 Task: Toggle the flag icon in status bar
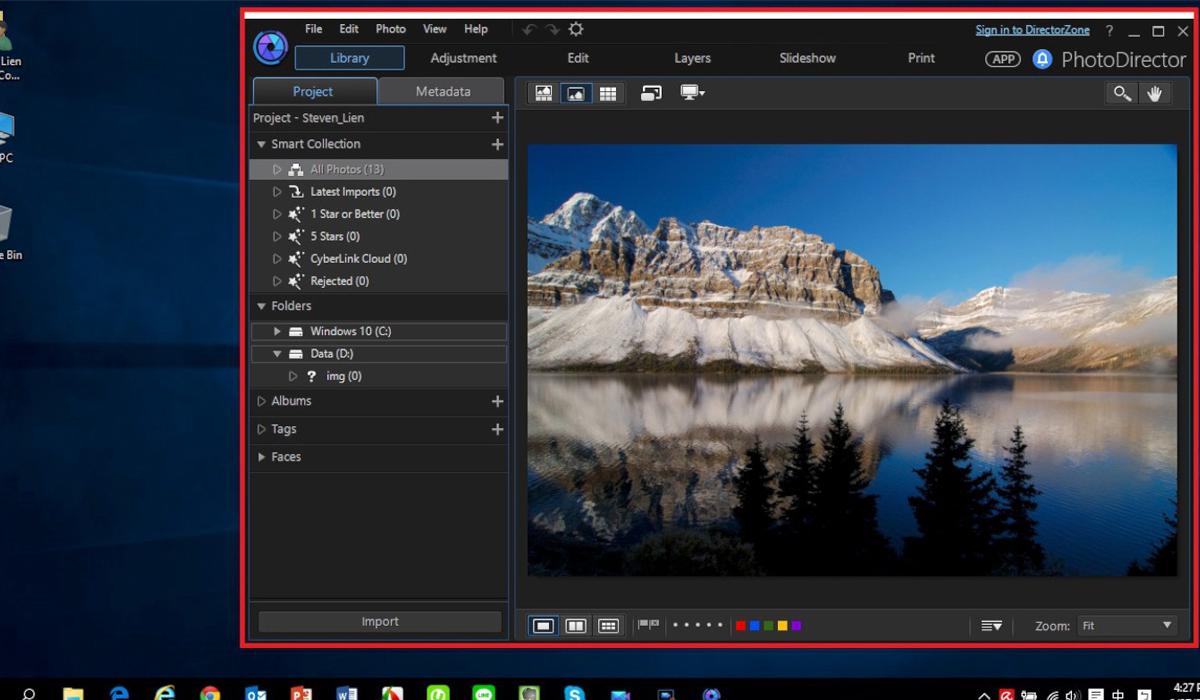(x=648, y=624)
